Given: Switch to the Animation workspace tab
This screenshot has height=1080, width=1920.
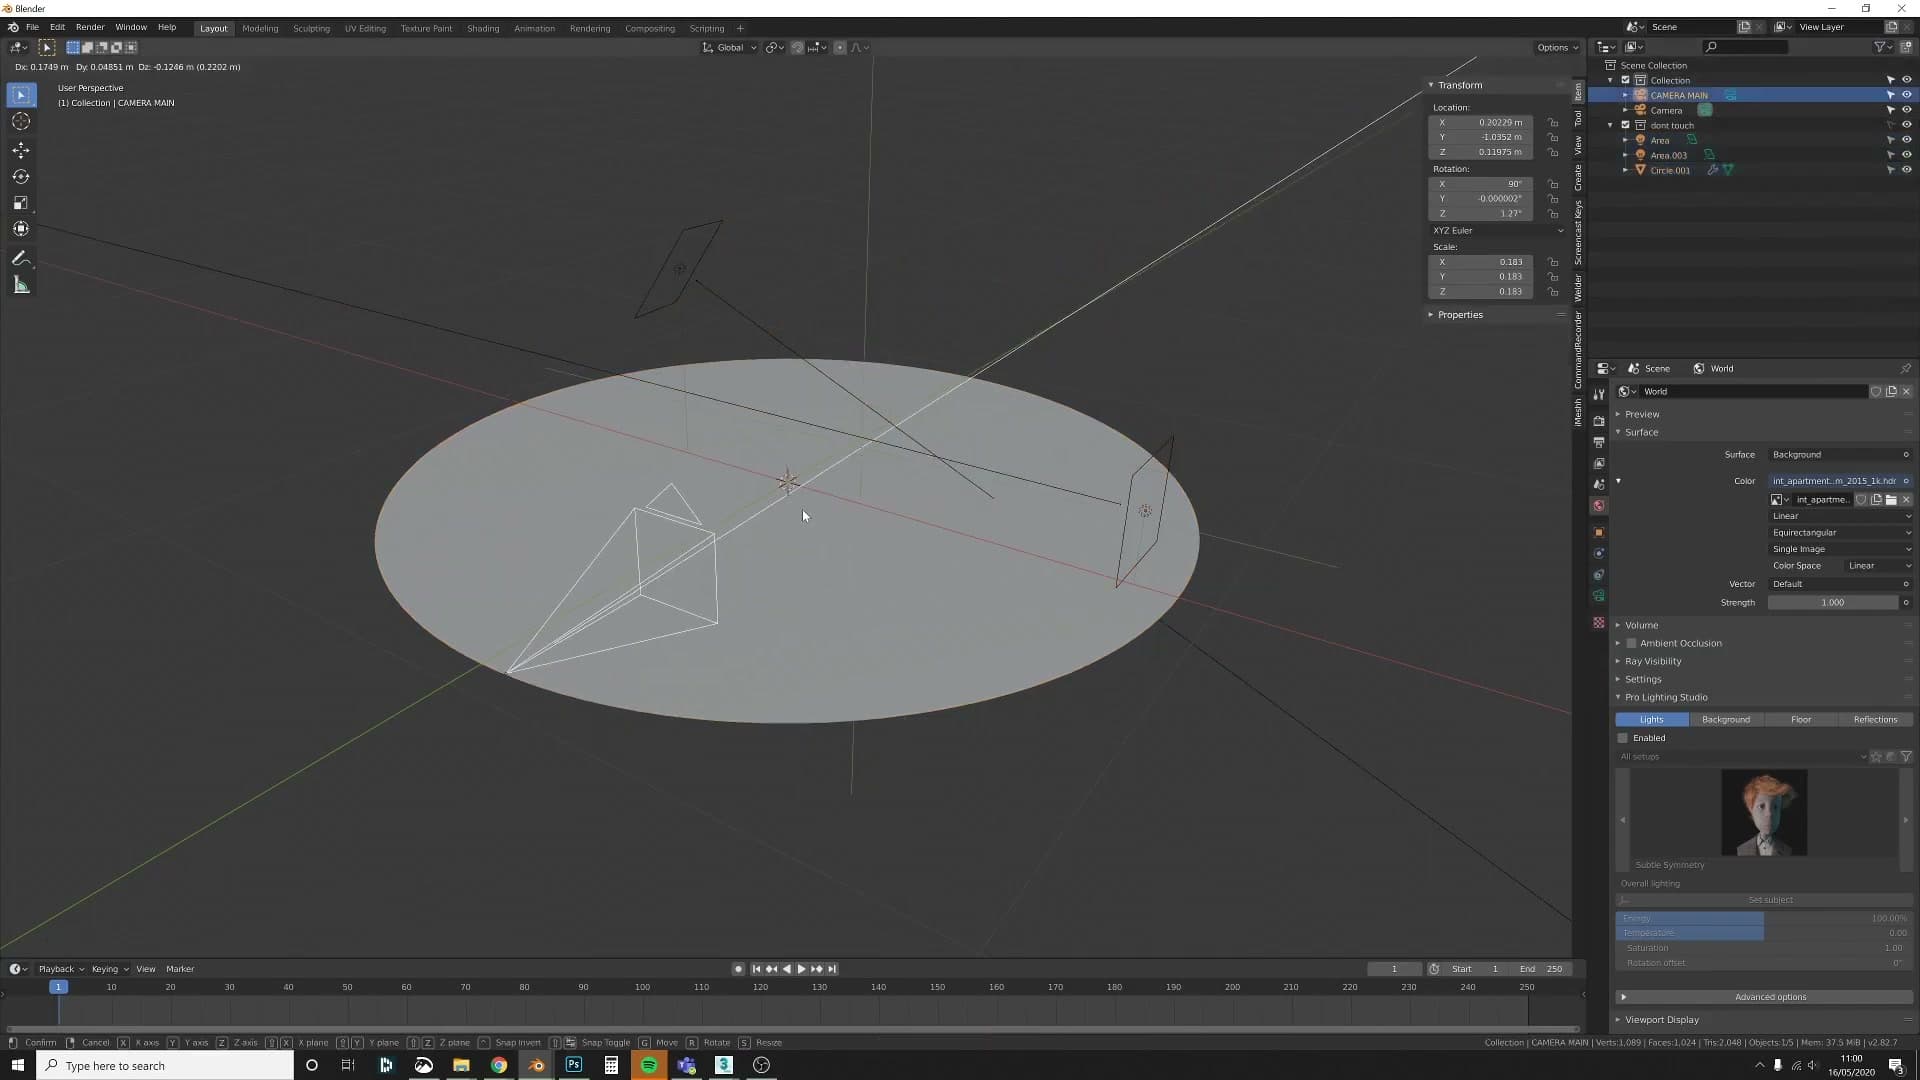Looking at the screenshot, I should click(x=534, y=28).
